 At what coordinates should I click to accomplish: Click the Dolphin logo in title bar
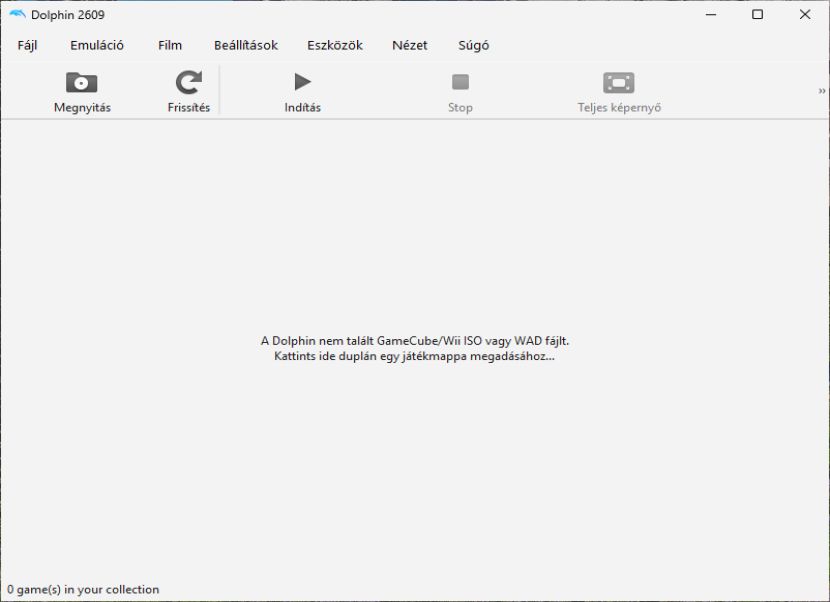[17, 14]
